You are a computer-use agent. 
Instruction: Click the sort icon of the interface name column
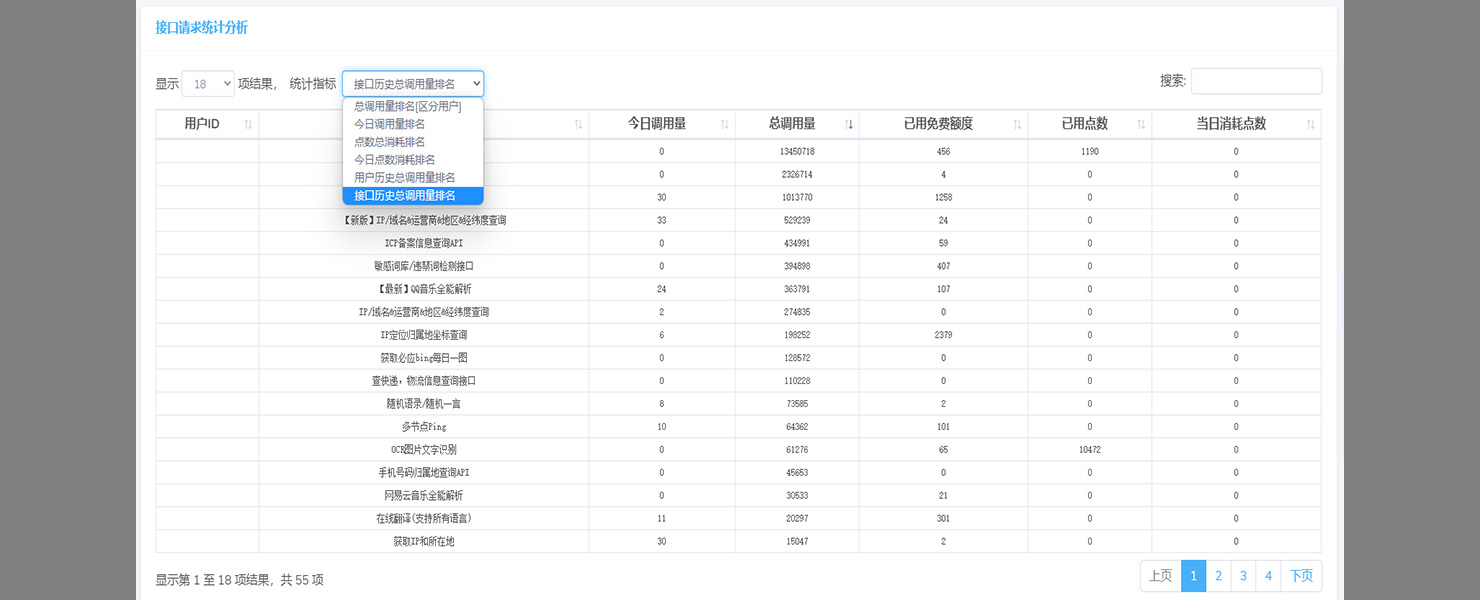578,124
